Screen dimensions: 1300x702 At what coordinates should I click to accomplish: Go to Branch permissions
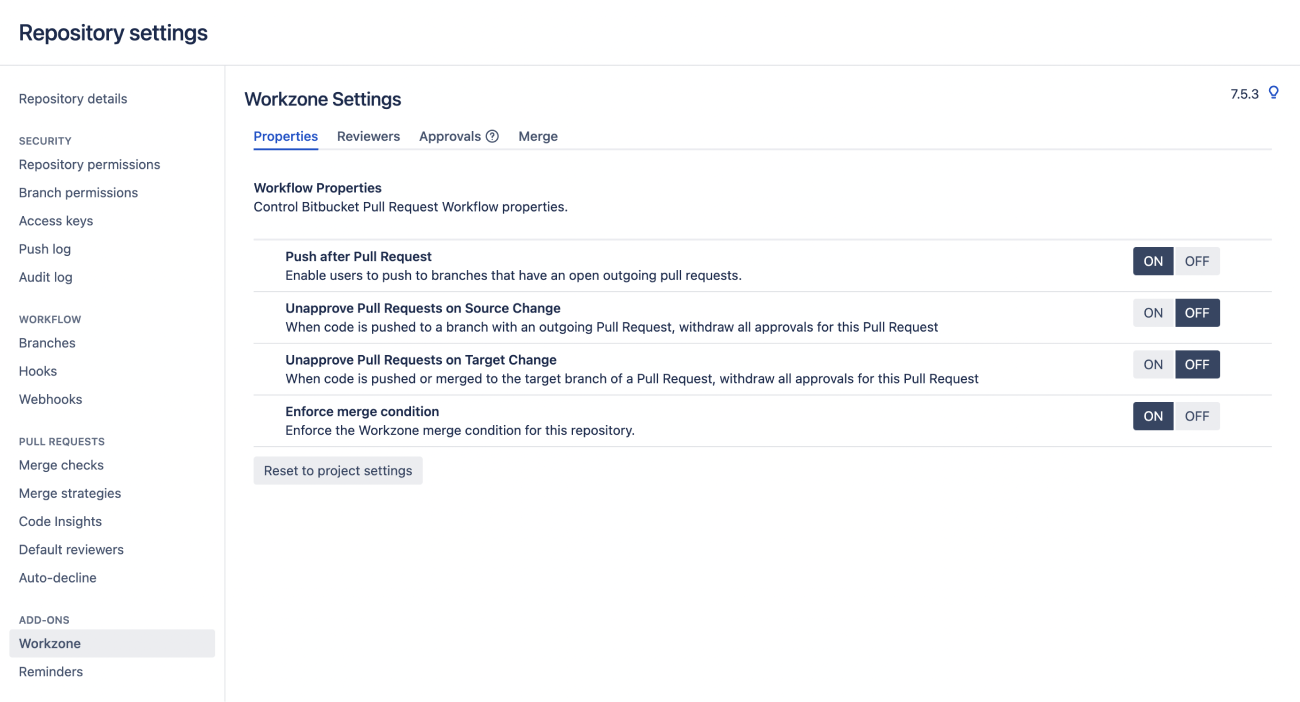click(78, 193)
